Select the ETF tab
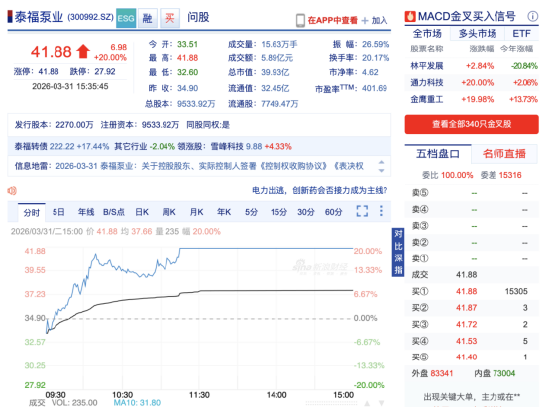Image resolution: width=550 pixels, height=407 pixels. (x=521, y=34)
